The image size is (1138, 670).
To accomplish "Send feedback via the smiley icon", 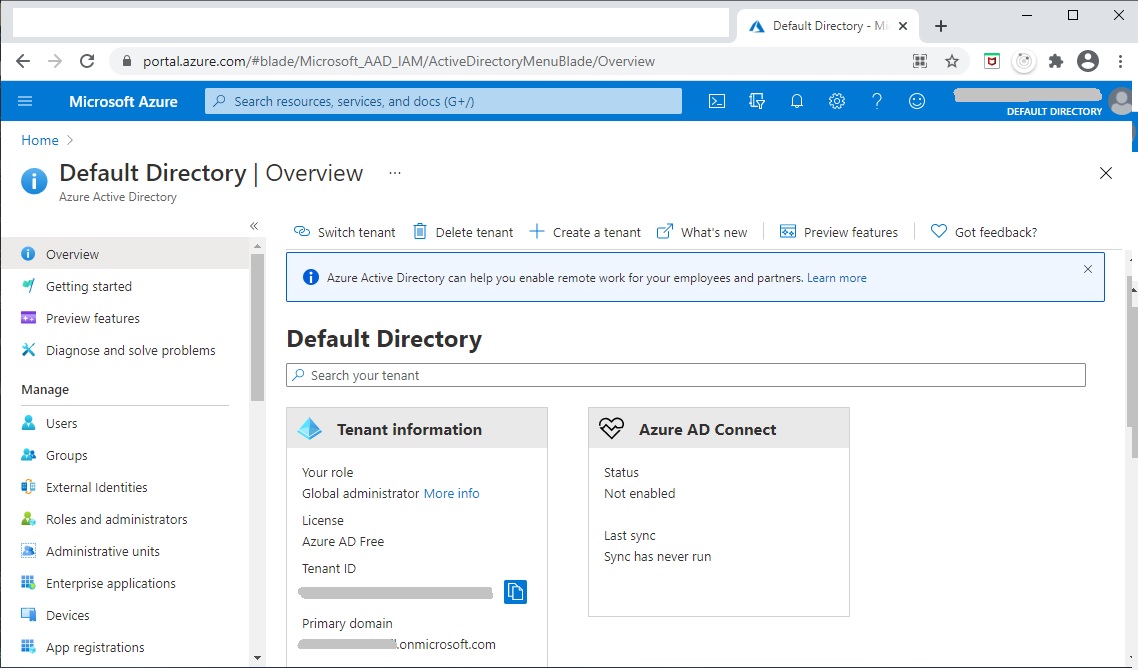I will coord(916,101).
